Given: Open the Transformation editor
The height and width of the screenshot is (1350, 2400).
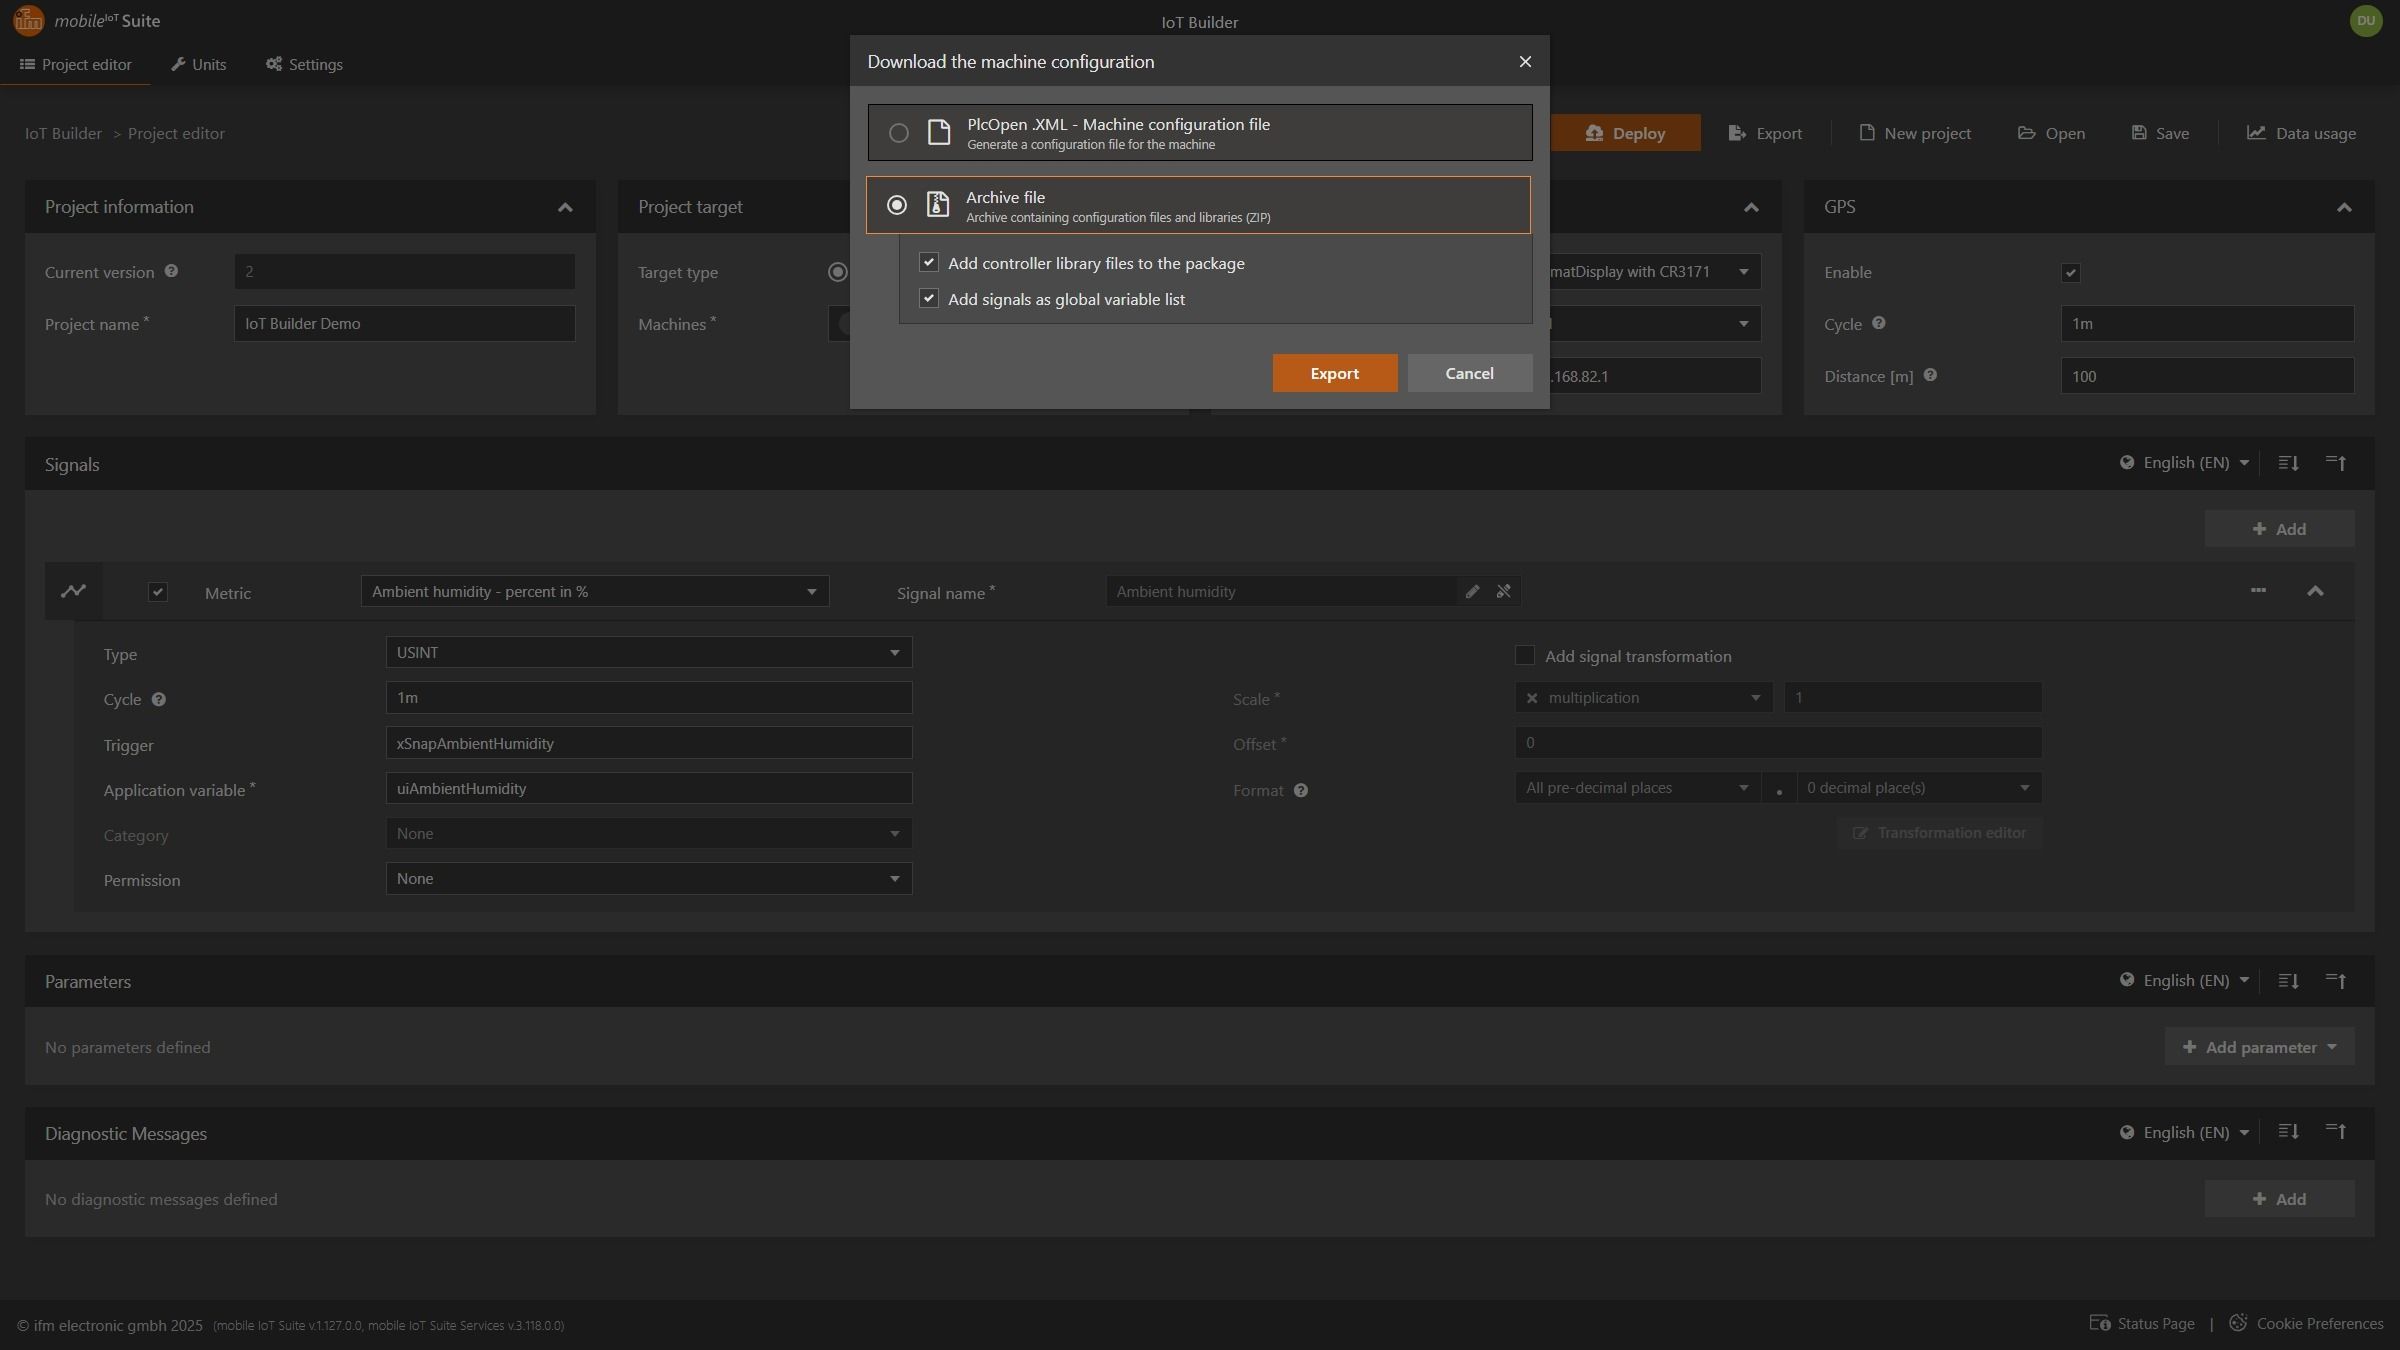Looking at the screenshot, I should 1939,833.
